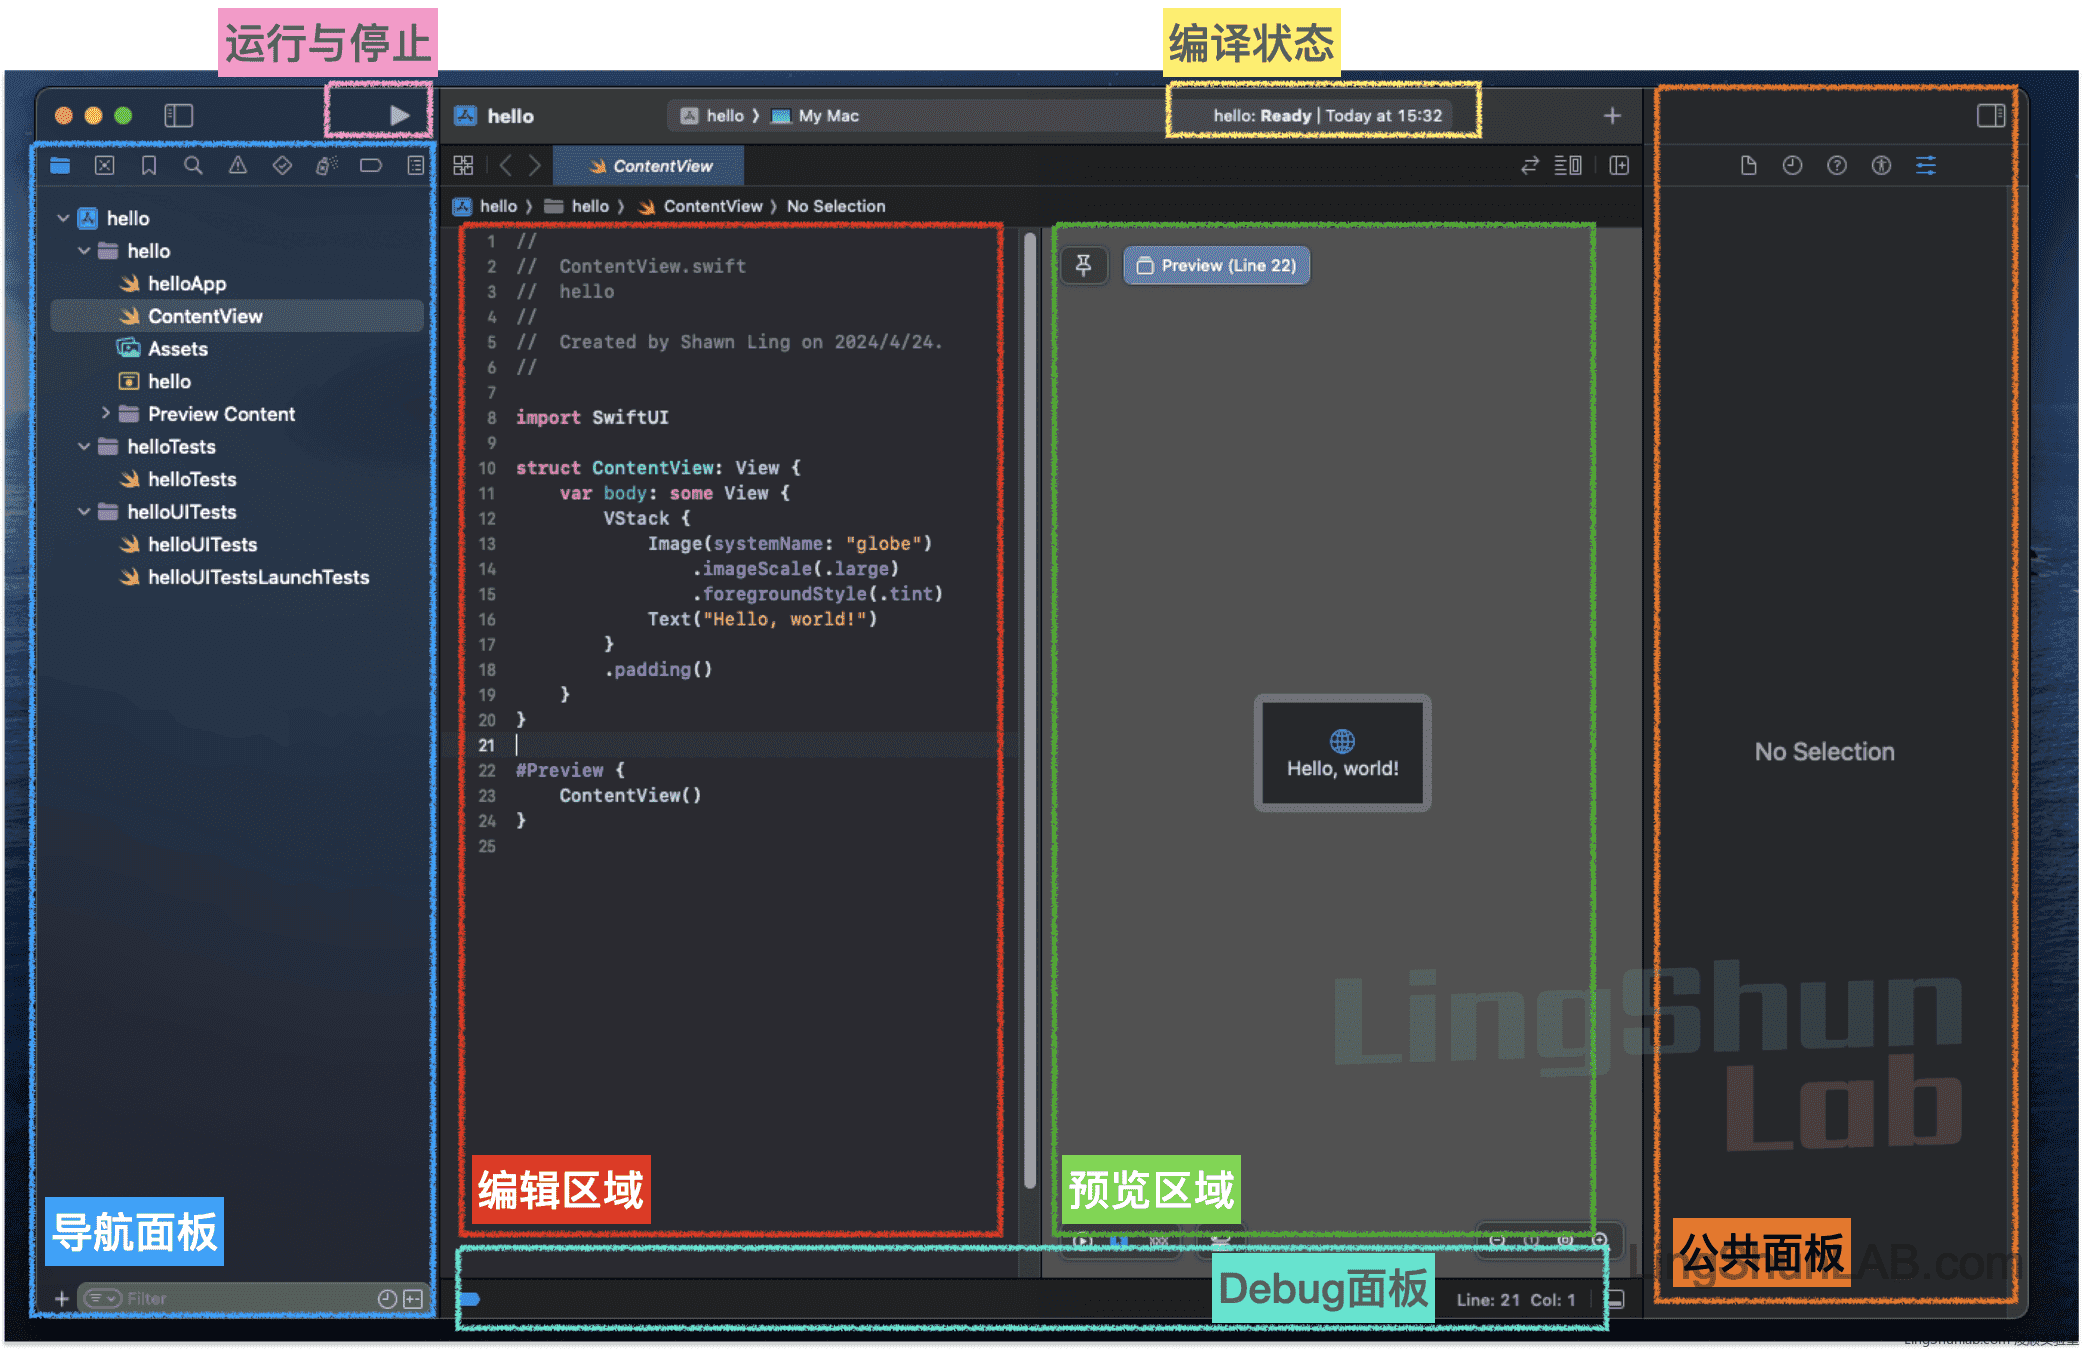Screen dimensions: 2090x1358
Task: Open the Find navigator magnifier icon
Action: tap(193, 166)
